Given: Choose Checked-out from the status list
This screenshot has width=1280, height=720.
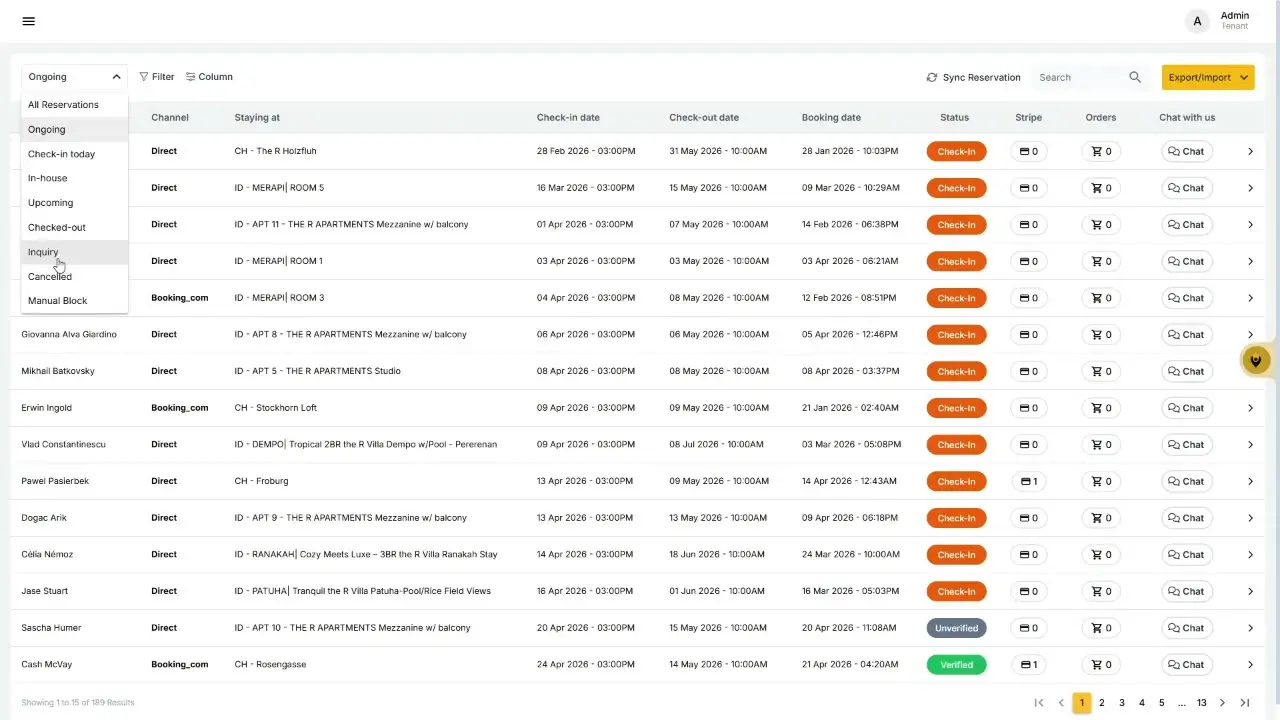Looking at the screenshot, I should point(75,227).
